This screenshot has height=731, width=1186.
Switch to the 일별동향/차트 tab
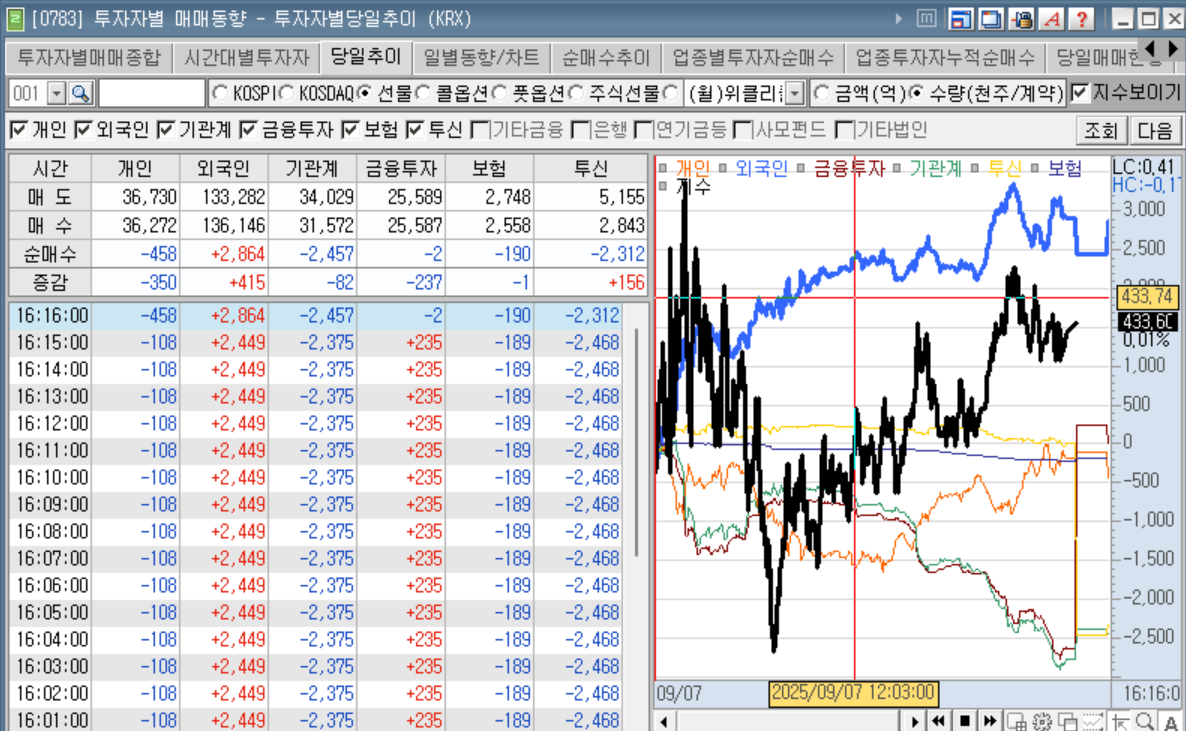tap(481, 58)
